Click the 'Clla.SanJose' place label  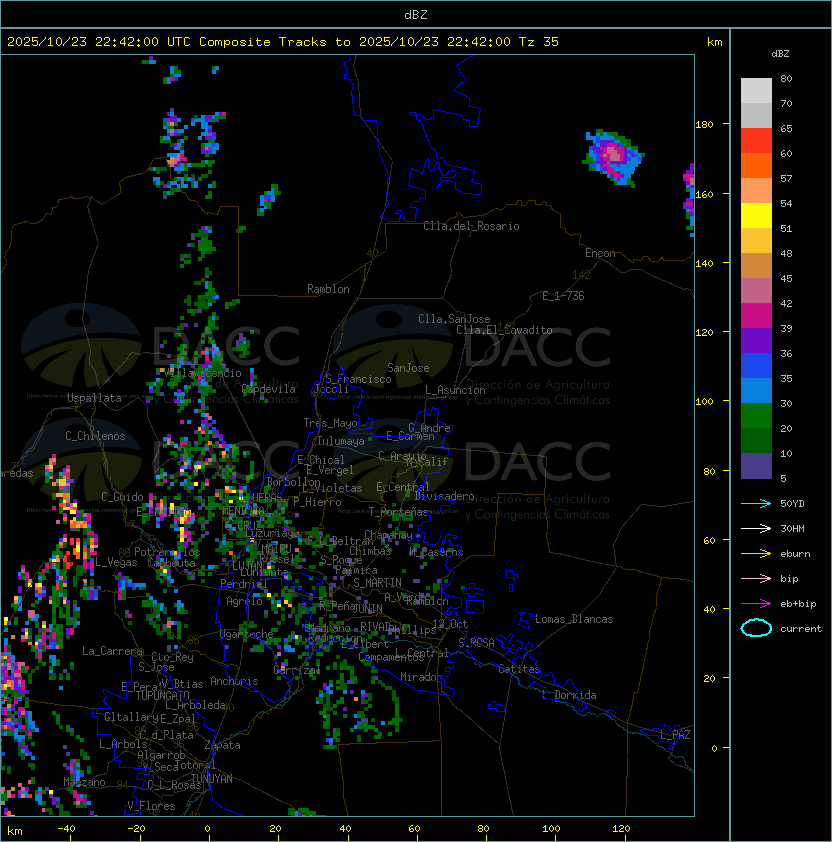click(x=454, y=319)
